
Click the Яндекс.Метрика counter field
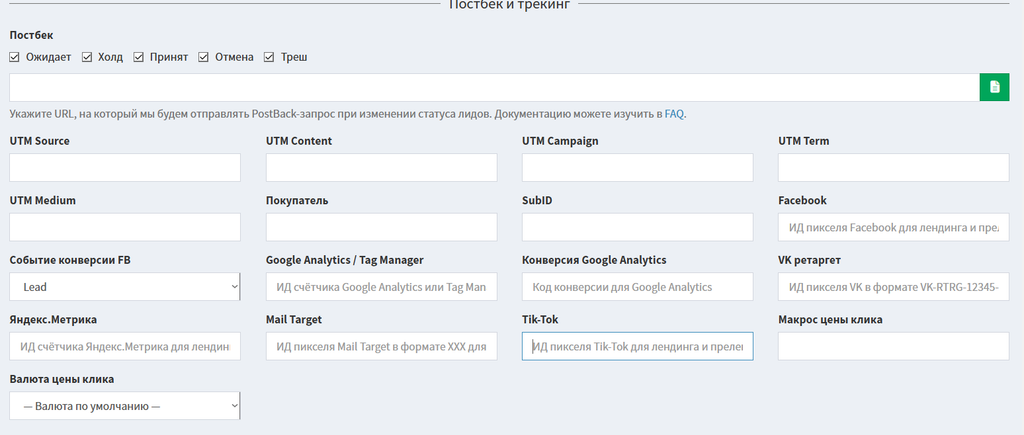pyautogui.click(x=125, y=346)
